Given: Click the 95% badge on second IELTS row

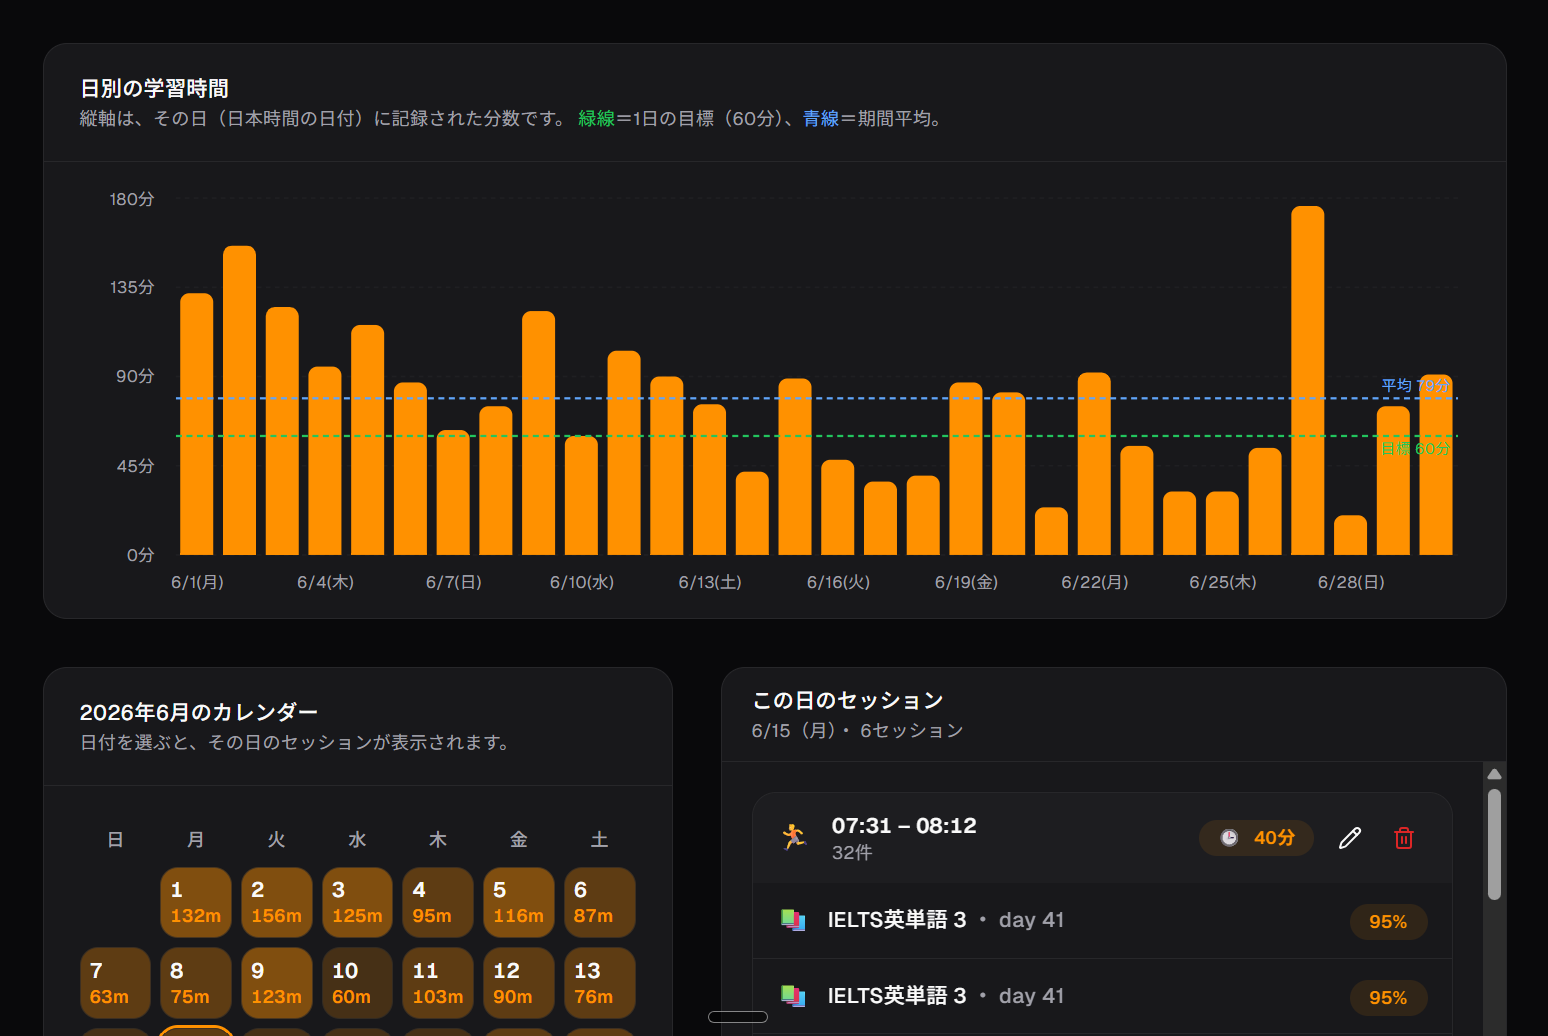Looking at the screenshot, I should coord(1388,998).
